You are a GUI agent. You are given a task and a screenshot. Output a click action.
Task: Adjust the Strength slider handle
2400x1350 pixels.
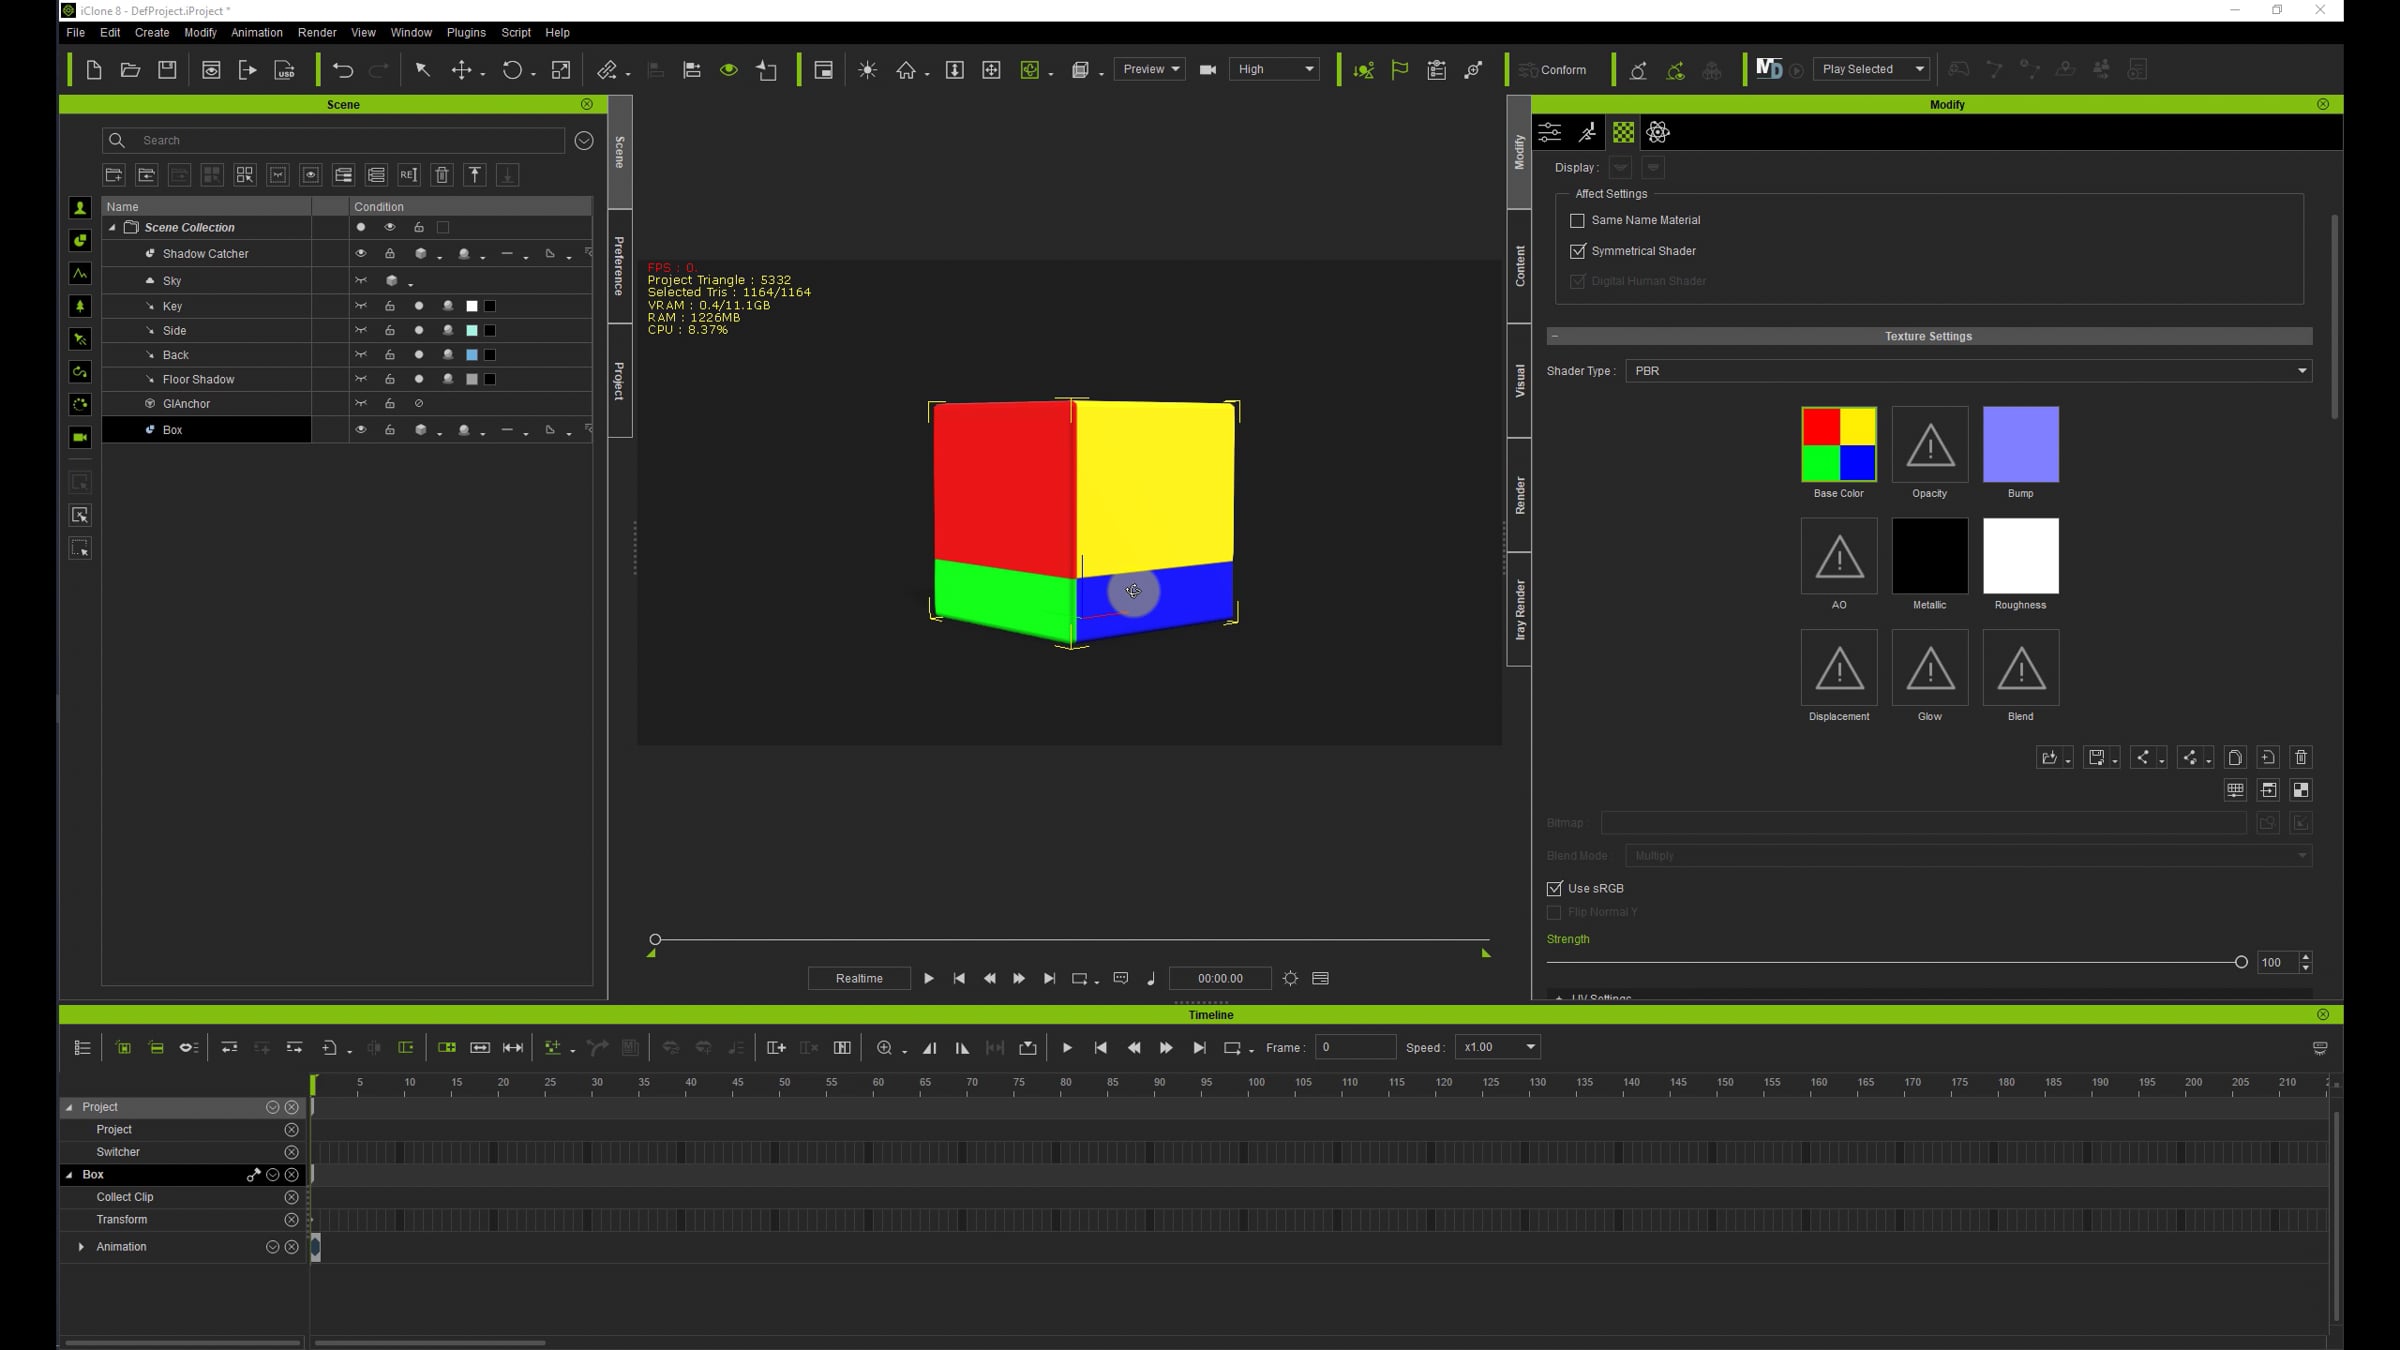(2241, 962)
